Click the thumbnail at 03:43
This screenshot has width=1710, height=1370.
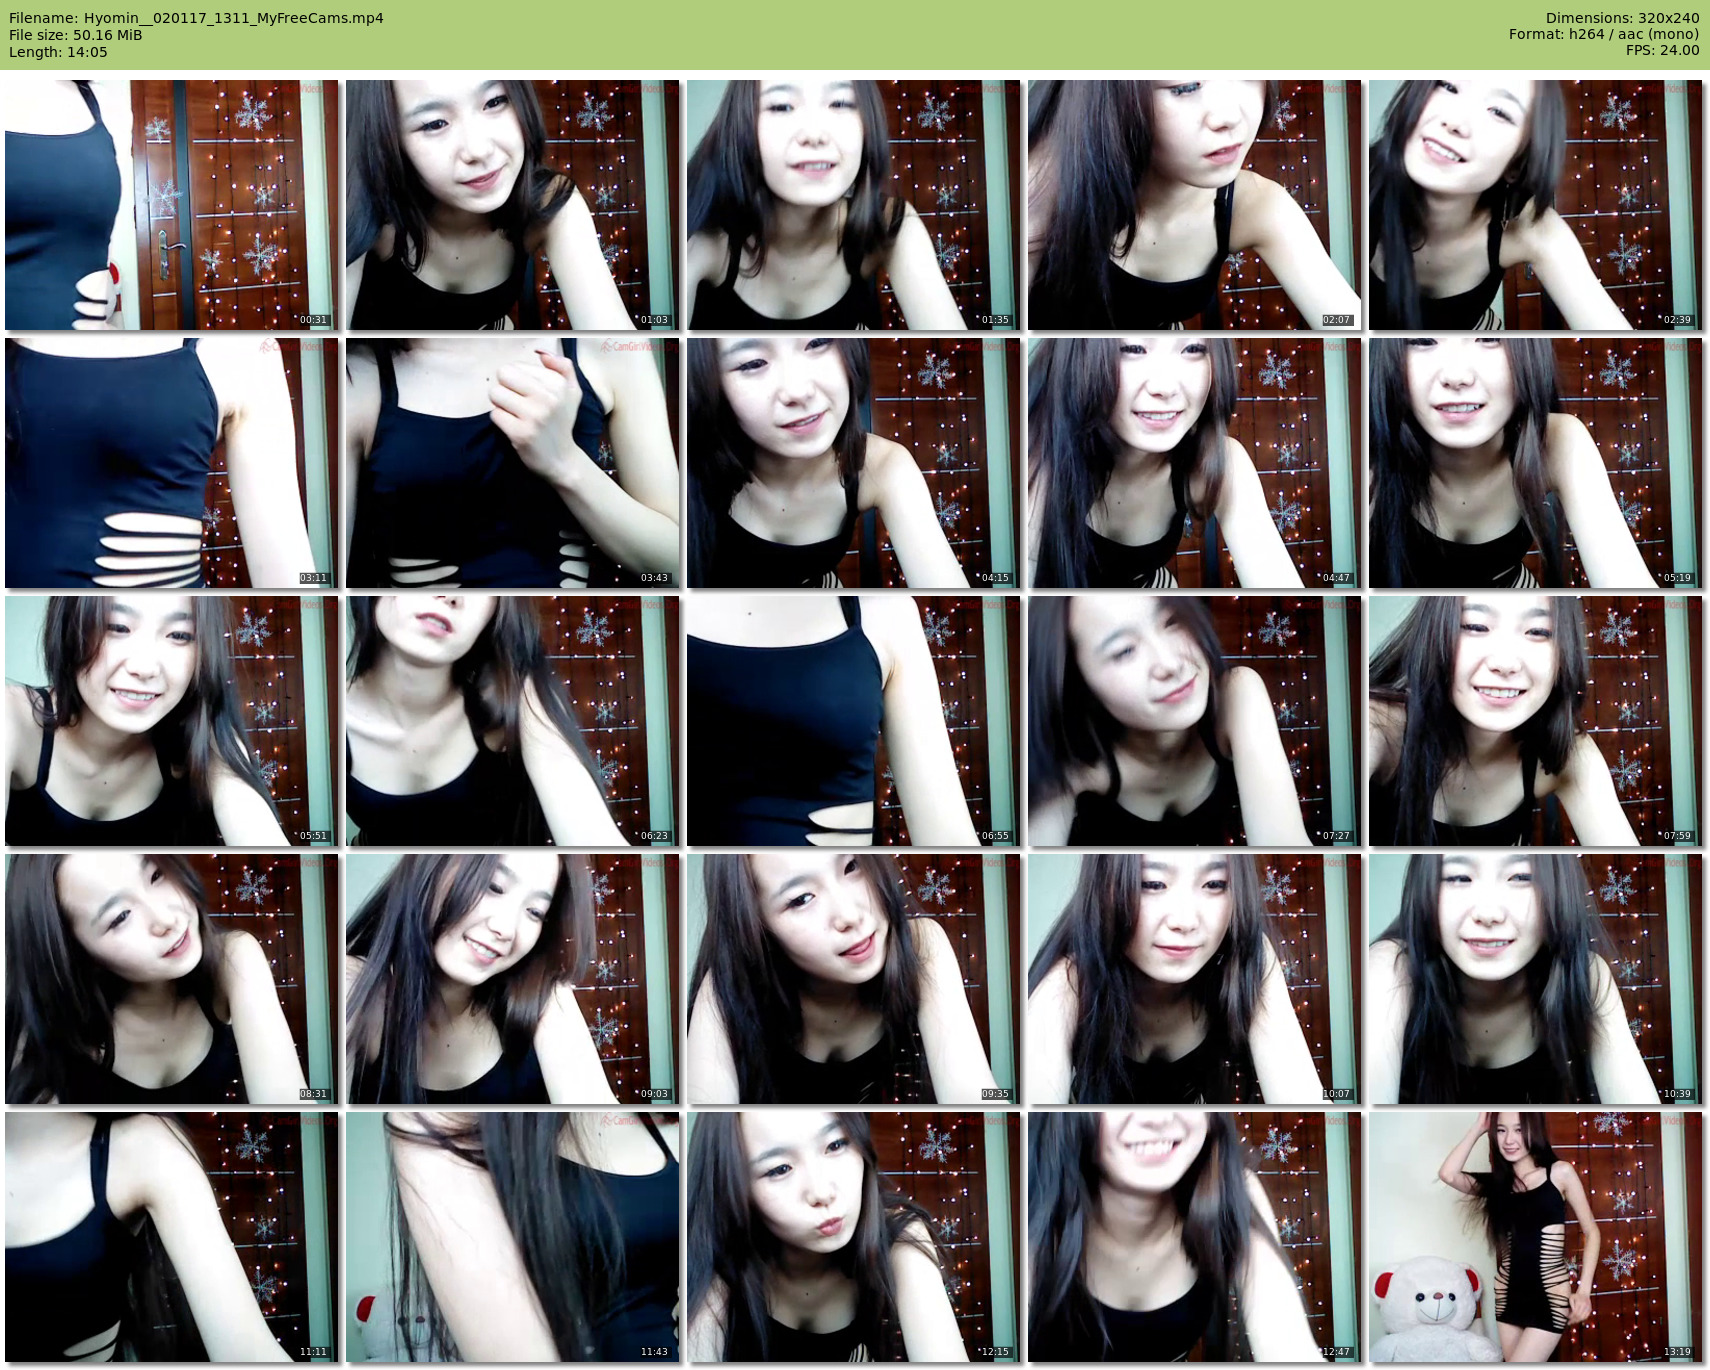[512, 463]
